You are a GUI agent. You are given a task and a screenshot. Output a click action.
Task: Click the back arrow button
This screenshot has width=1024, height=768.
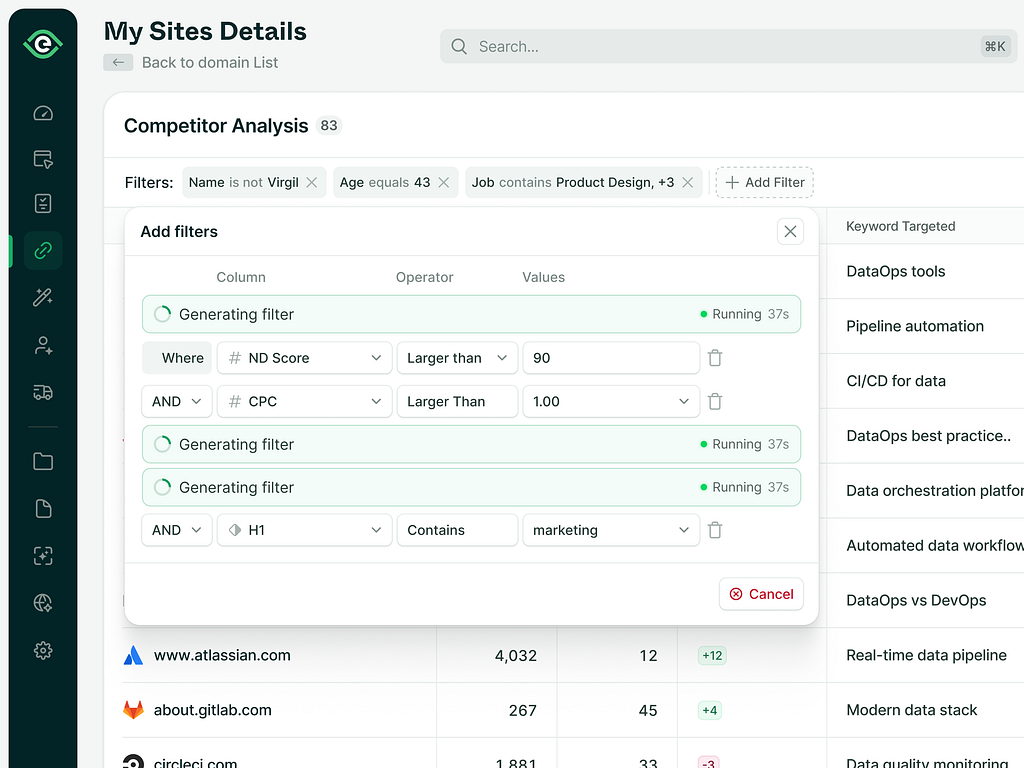tap(118, 63)
